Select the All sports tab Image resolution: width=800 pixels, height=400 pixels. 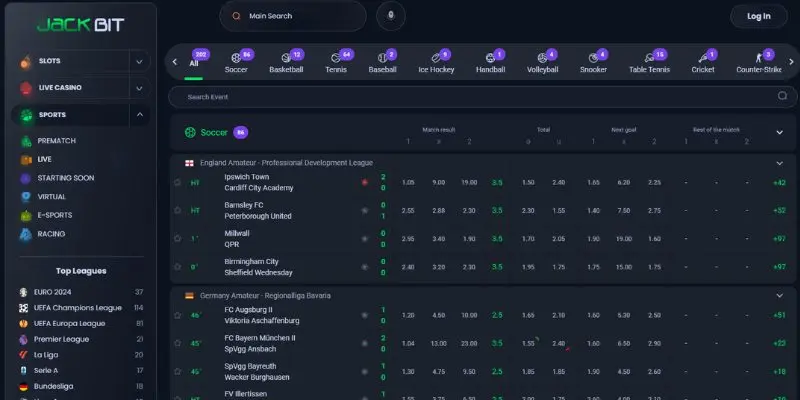point(194,63)
